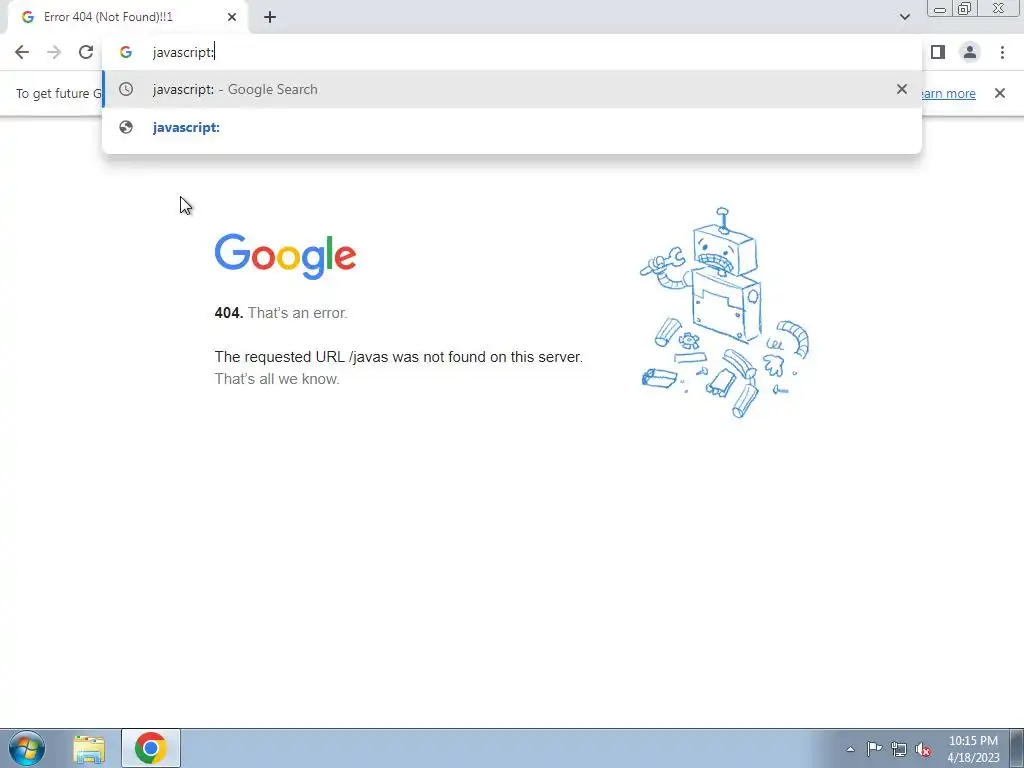Click into the address bar showing javascript:

[x=512, y=52]
